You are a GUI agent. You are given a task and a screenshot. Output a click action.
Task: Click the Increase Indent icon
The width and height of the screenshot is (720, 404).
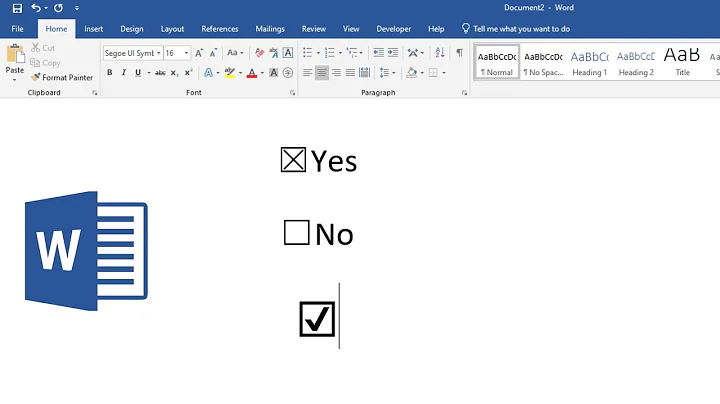393,53
